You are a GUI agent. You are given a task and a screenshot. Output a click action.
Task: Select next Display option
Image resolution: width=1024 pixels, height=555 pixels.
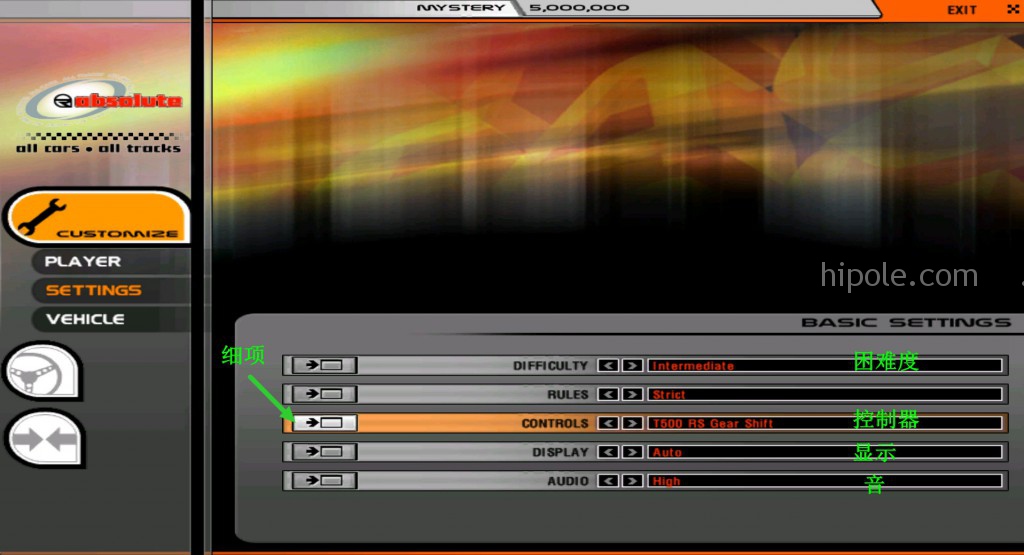point(632,452)
